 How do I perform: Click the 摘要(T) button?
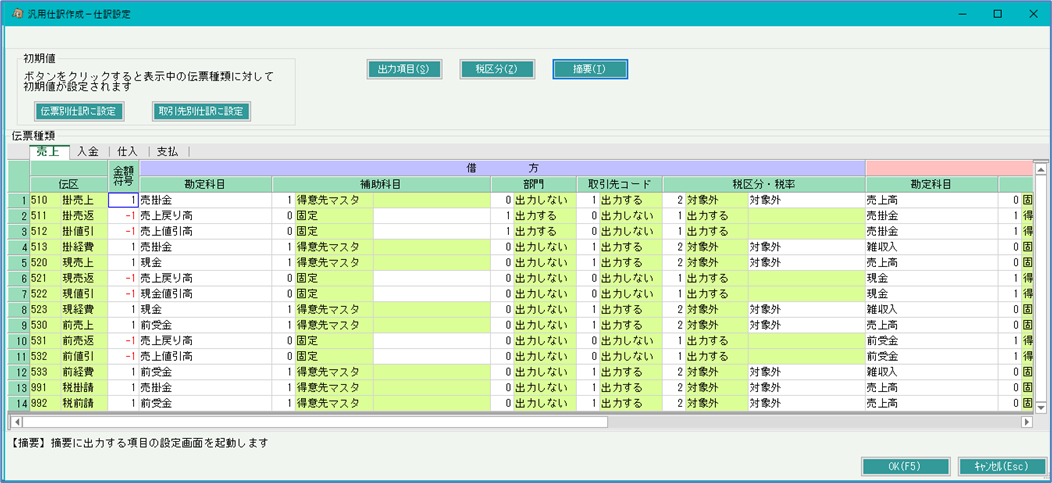click(590, 69)
